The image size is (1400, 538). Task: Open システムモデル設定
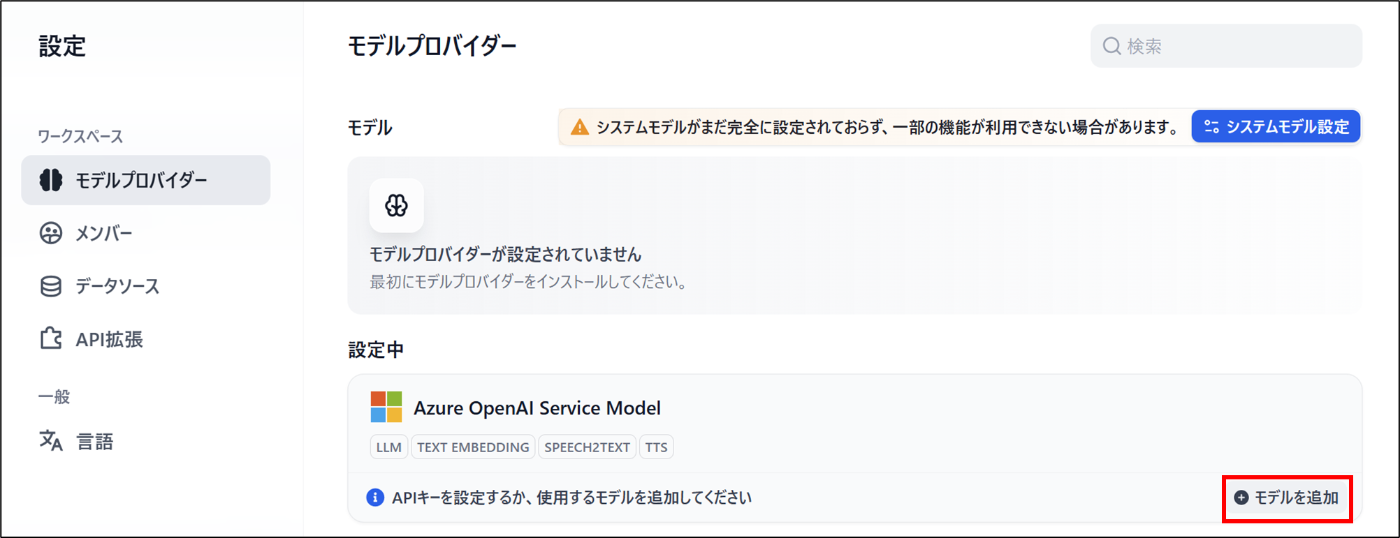click(x=1276, y=127)
